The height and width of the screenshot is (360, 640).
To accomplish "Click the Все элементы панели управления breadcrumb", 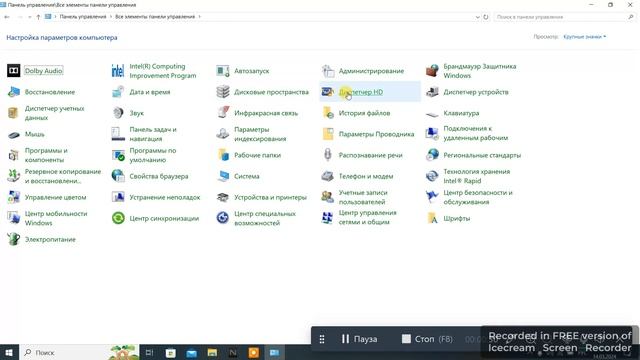I will point(155,17).
